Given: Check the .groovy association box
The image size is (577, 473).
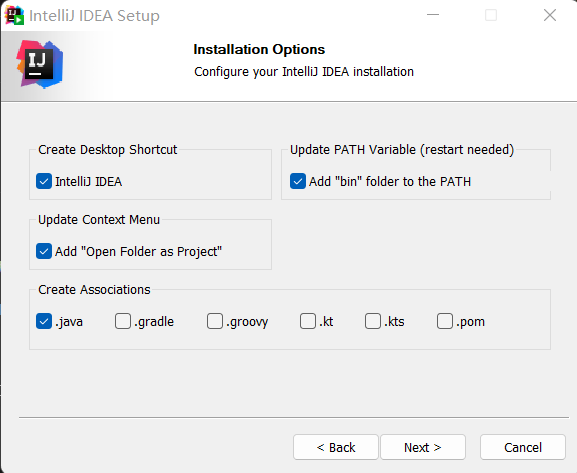Looking at the screenshot, I should (215, 321).
